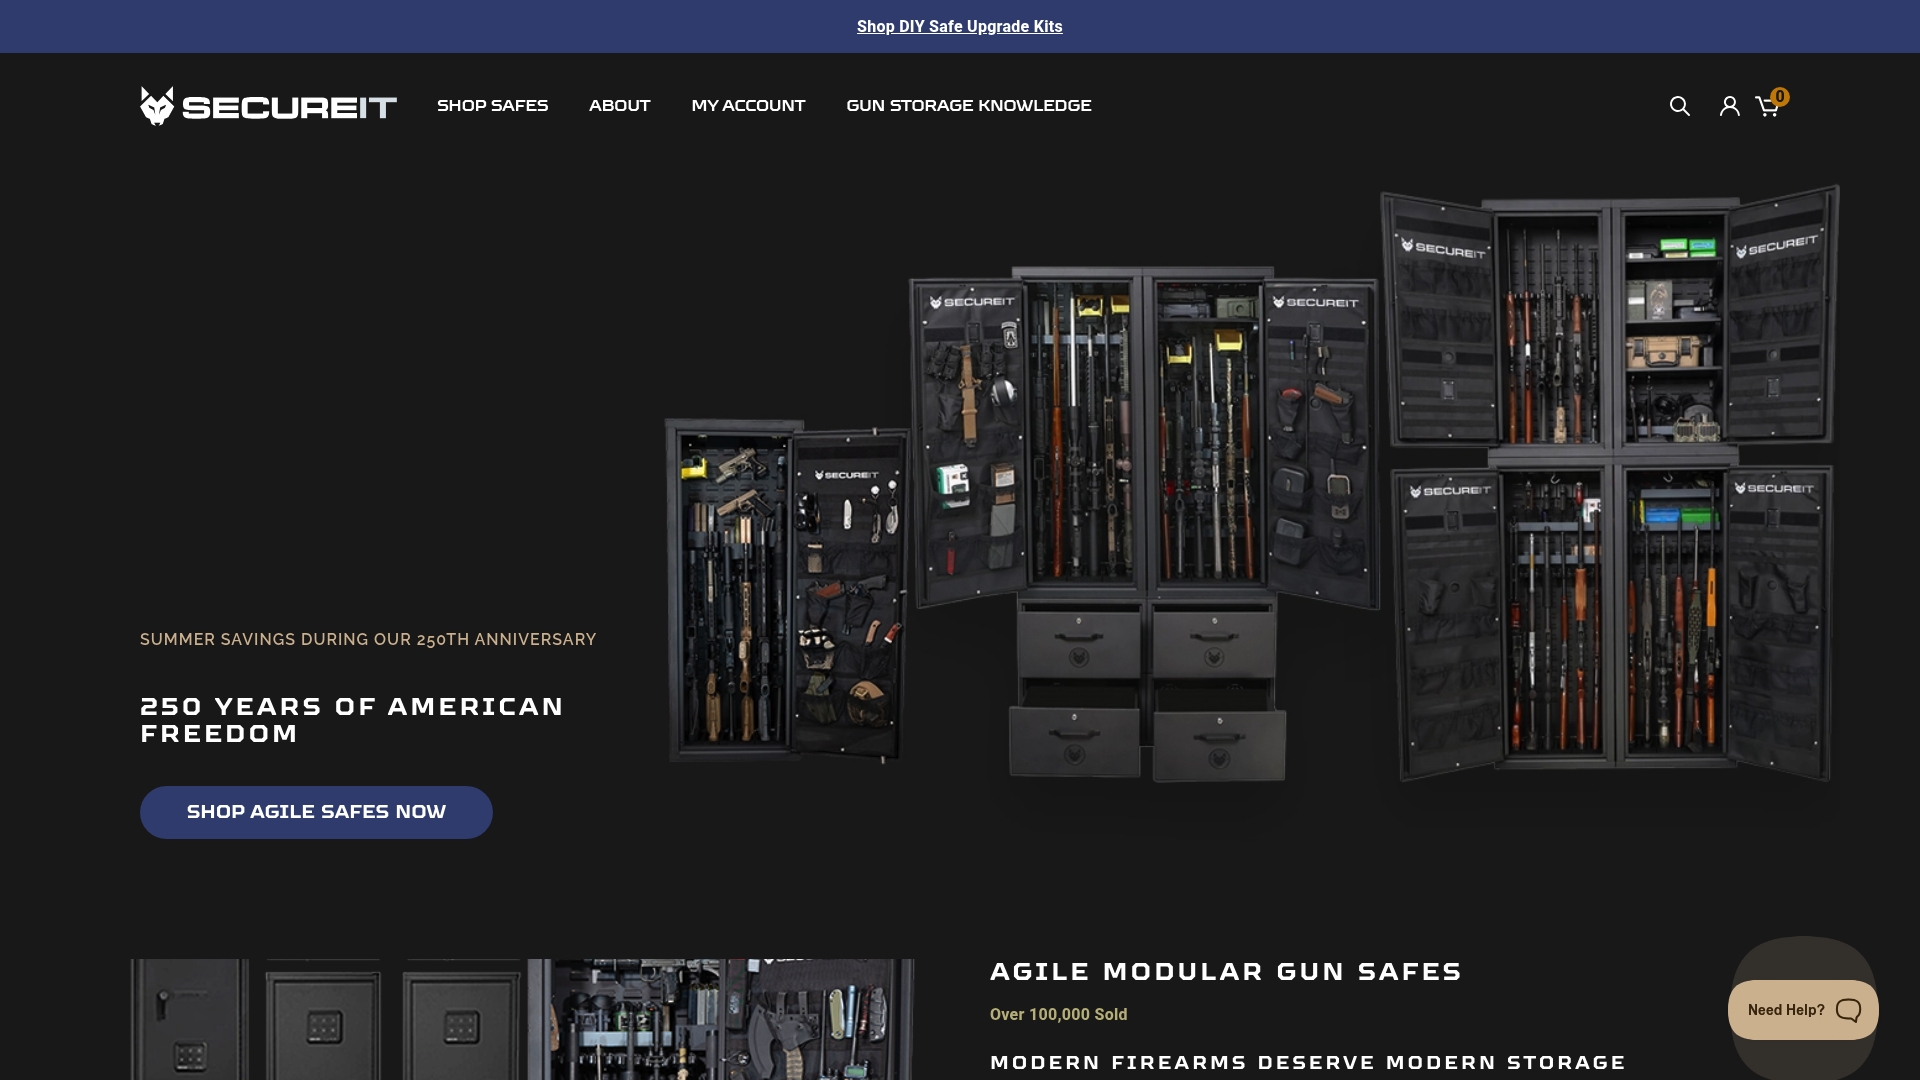Viewport: 1920px width, 1080px height.
Task: Click the 250 Years of American Freedom heading
Action: click(x=352, y=720)
